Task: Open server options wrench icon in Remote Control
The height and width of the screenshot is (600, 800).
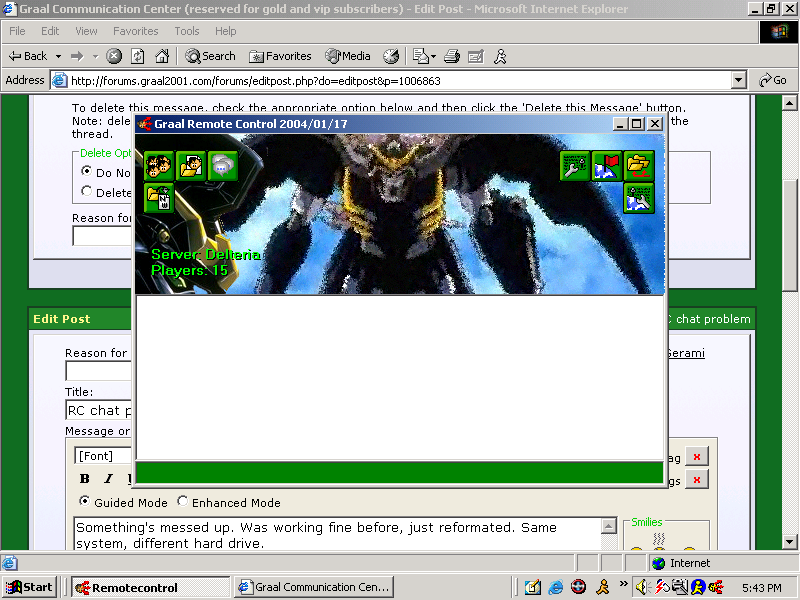Action: pyautogui.click(x=575, y=166)
